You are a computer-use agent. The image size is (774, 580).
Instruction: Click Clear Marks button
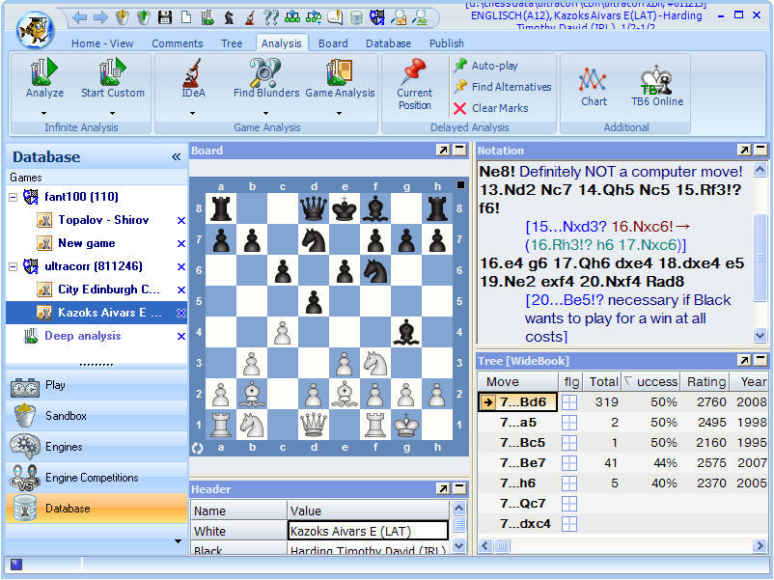click(498, 108)
